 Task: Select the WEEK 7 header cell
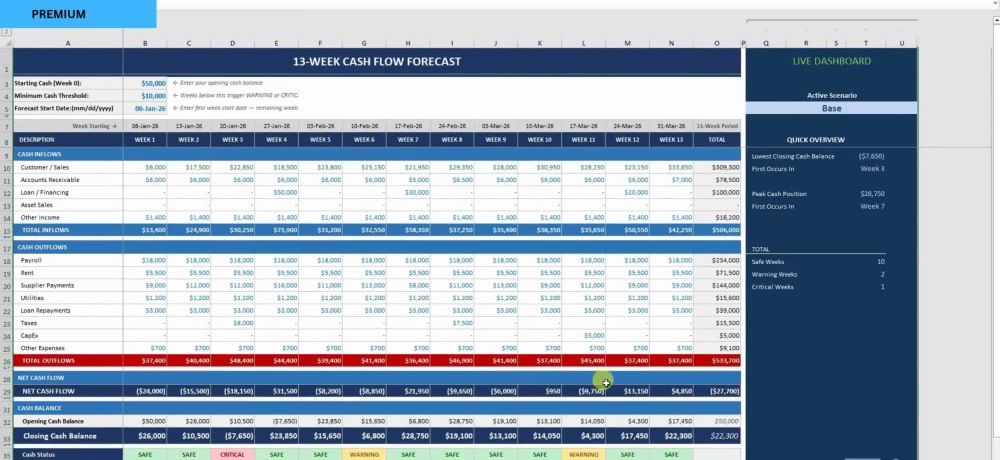click(408, 140)
